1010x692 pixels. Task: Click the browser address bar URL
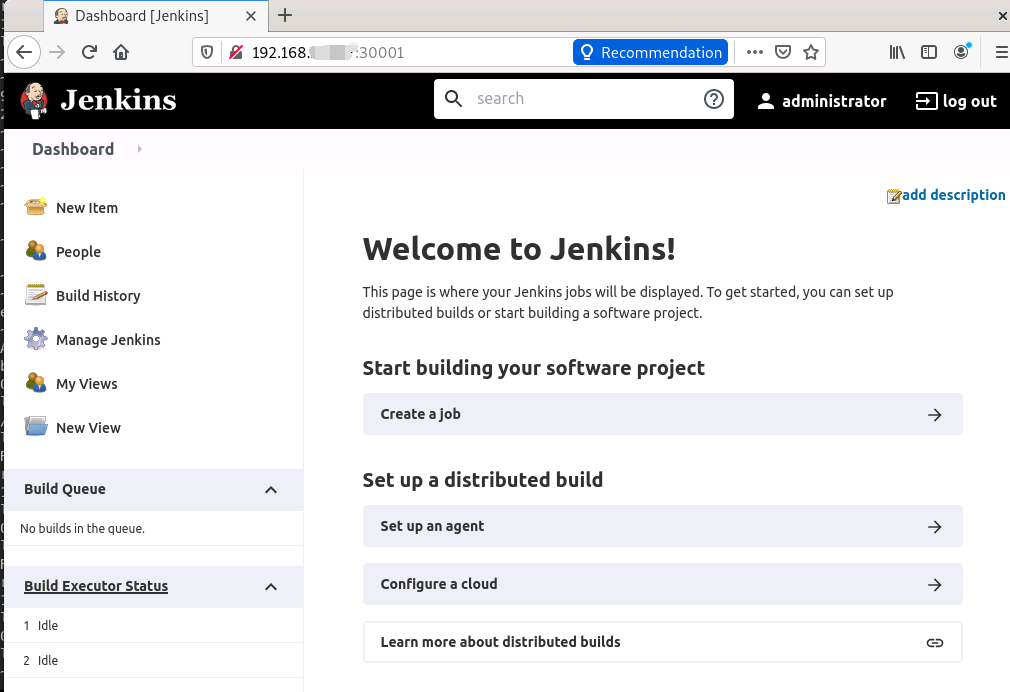coord(328,52)
